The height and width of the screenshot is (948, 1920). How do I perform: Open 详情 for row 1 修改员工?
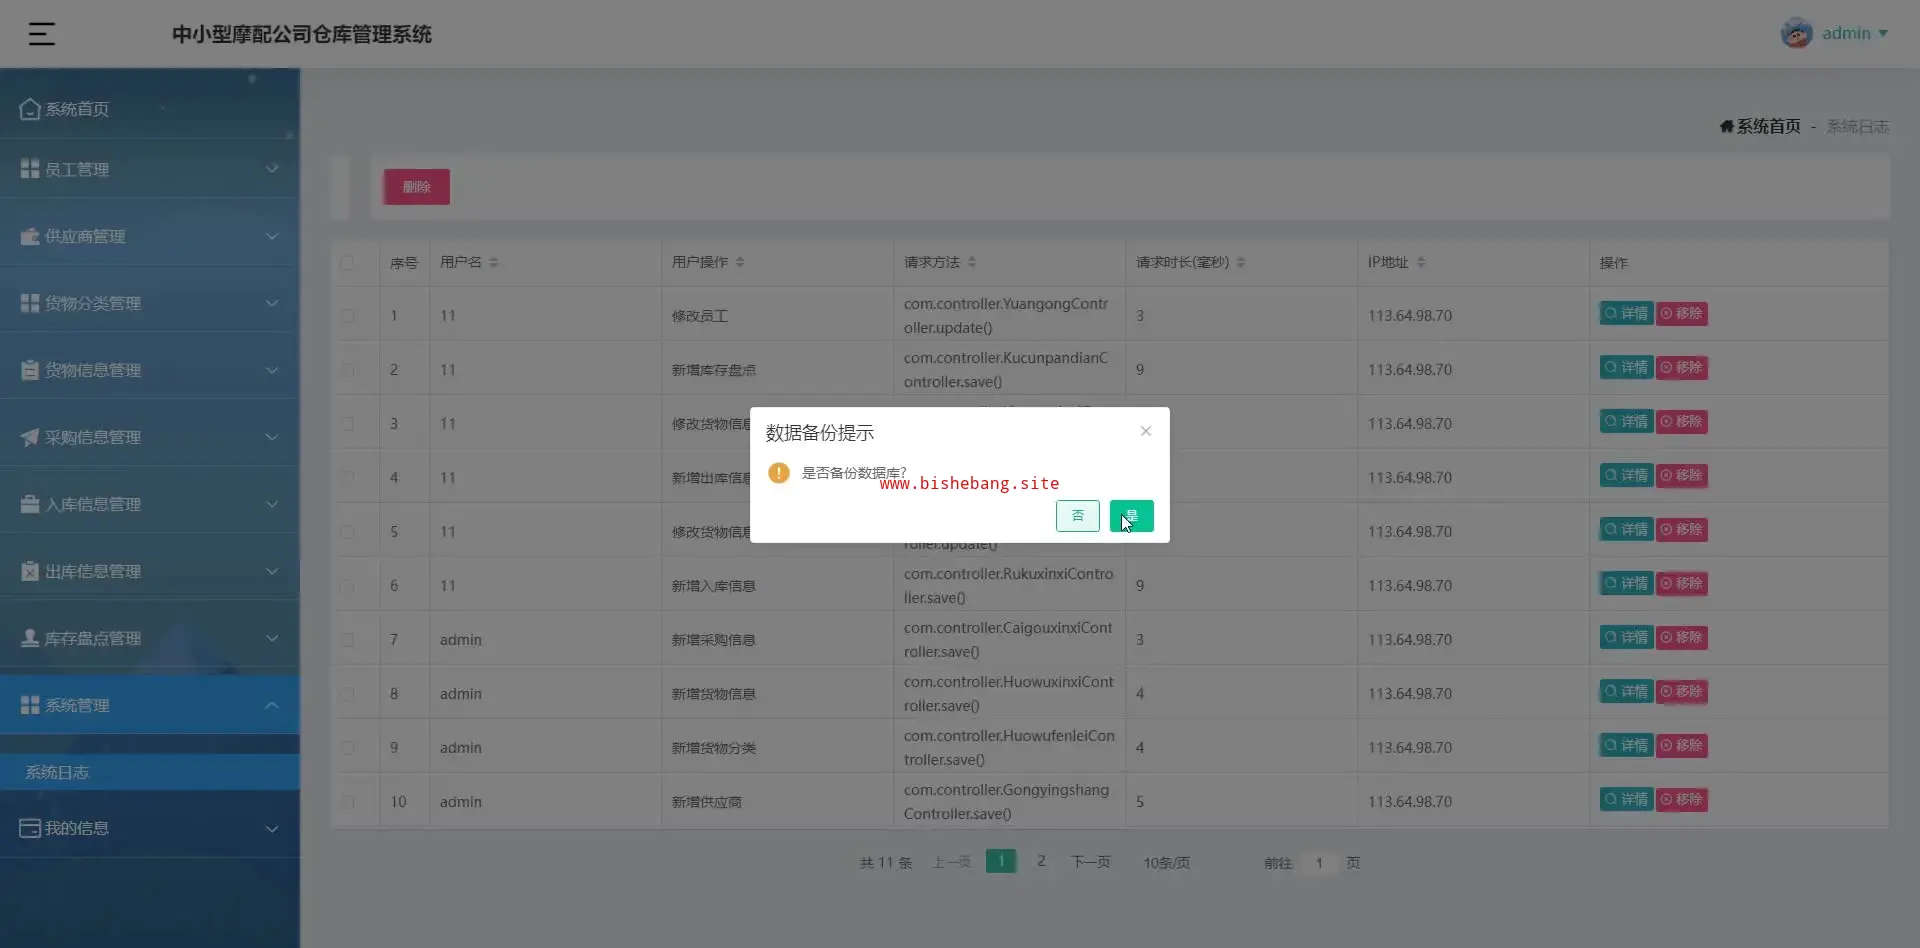1626,314
